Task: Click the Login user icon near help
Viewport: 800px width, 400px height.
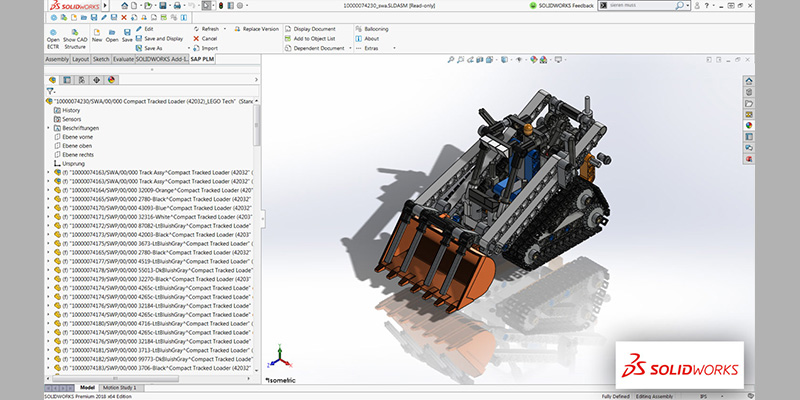Action: pyautogui.click(x=697, y=6)
